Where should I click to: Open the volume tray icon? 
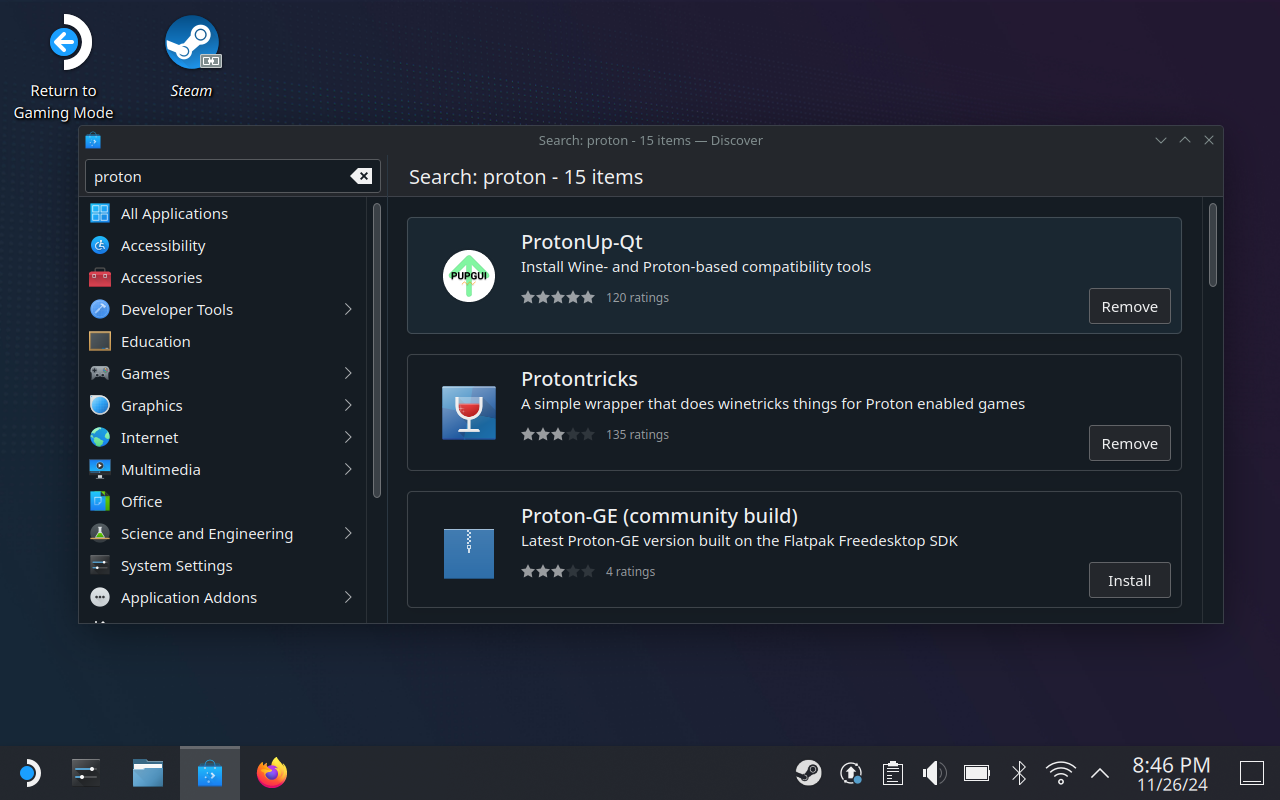tap(934, 772)
